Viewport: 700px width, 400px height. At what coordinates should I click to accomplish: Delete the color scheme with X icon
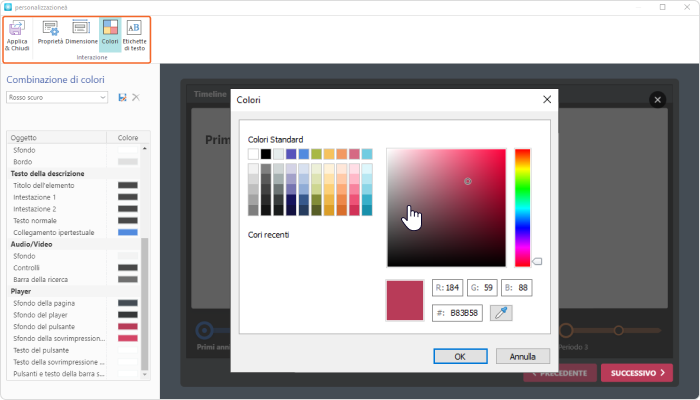coord(136,97)
